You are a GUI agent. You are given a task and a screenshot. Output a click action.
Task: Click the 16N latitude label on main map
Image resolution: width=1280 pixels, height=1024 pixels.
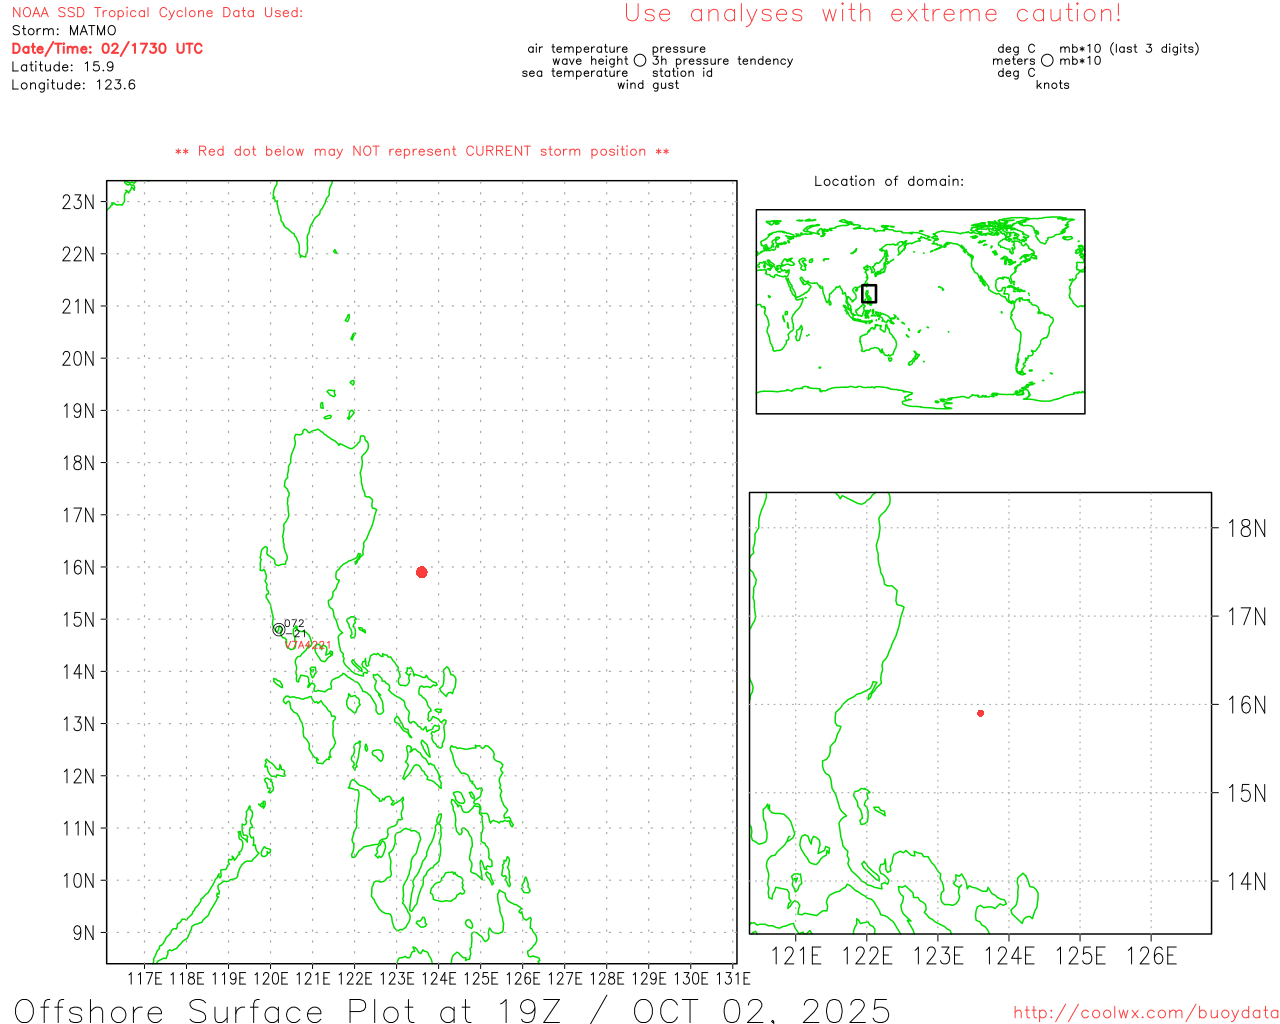[x=78, y=567]
